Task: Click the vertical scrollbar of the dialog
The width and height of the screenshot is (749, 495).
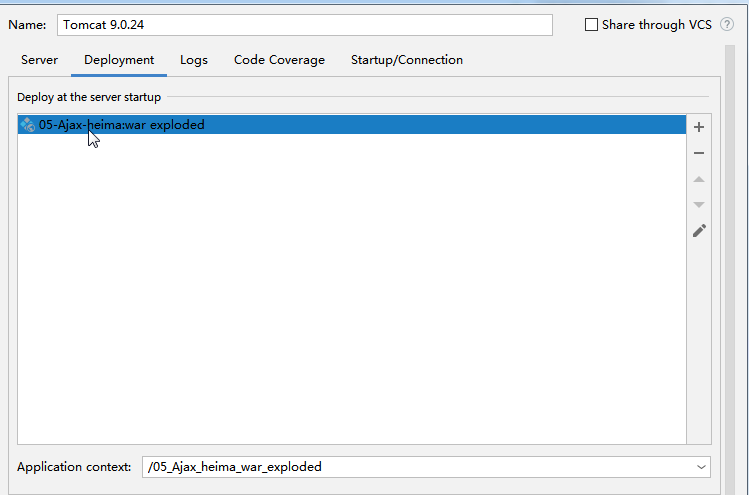Action: point(729,268)
